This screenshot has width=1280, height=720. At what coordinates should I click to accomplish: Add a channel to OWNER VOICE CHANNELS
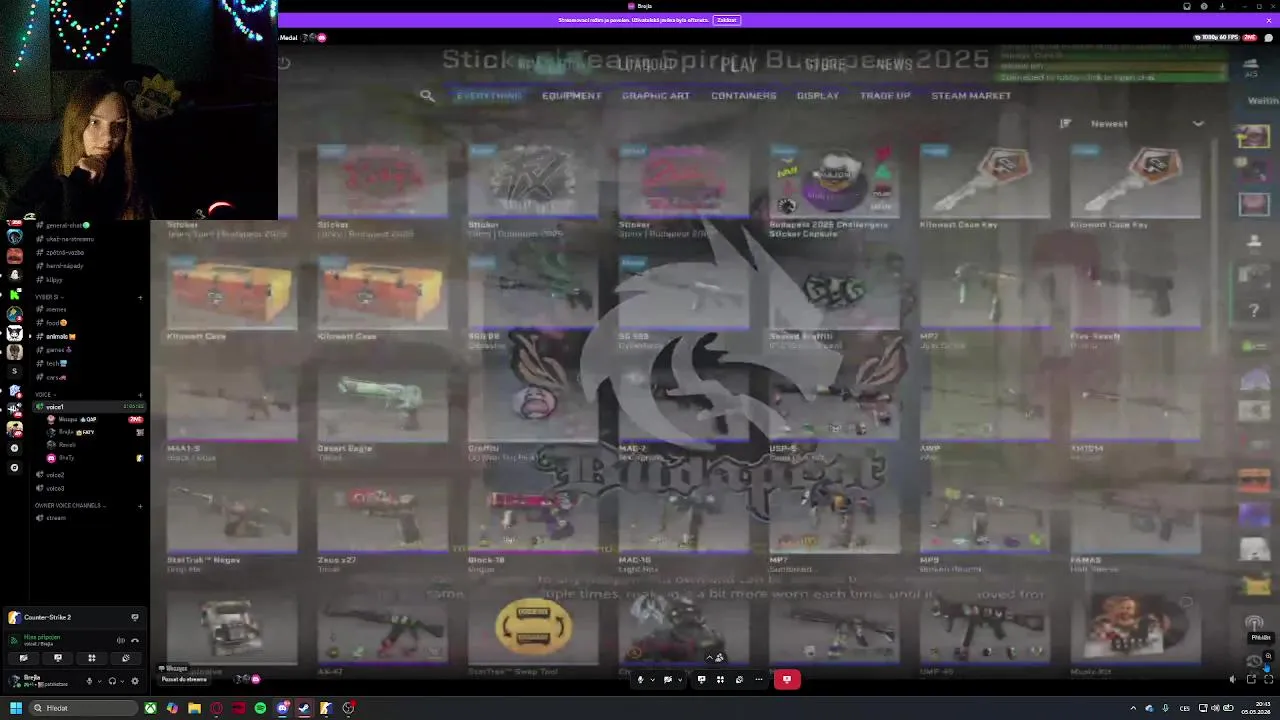pyautogui.click(x=140, y=506)
